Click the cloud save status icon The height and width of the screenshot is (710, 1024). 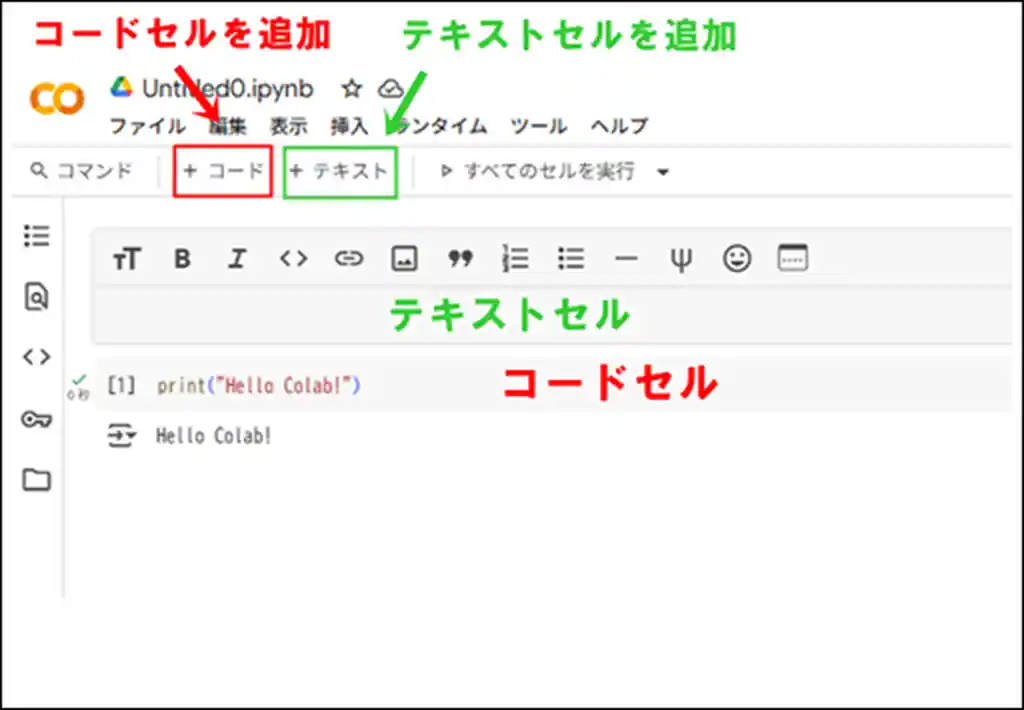coord(391,88)
